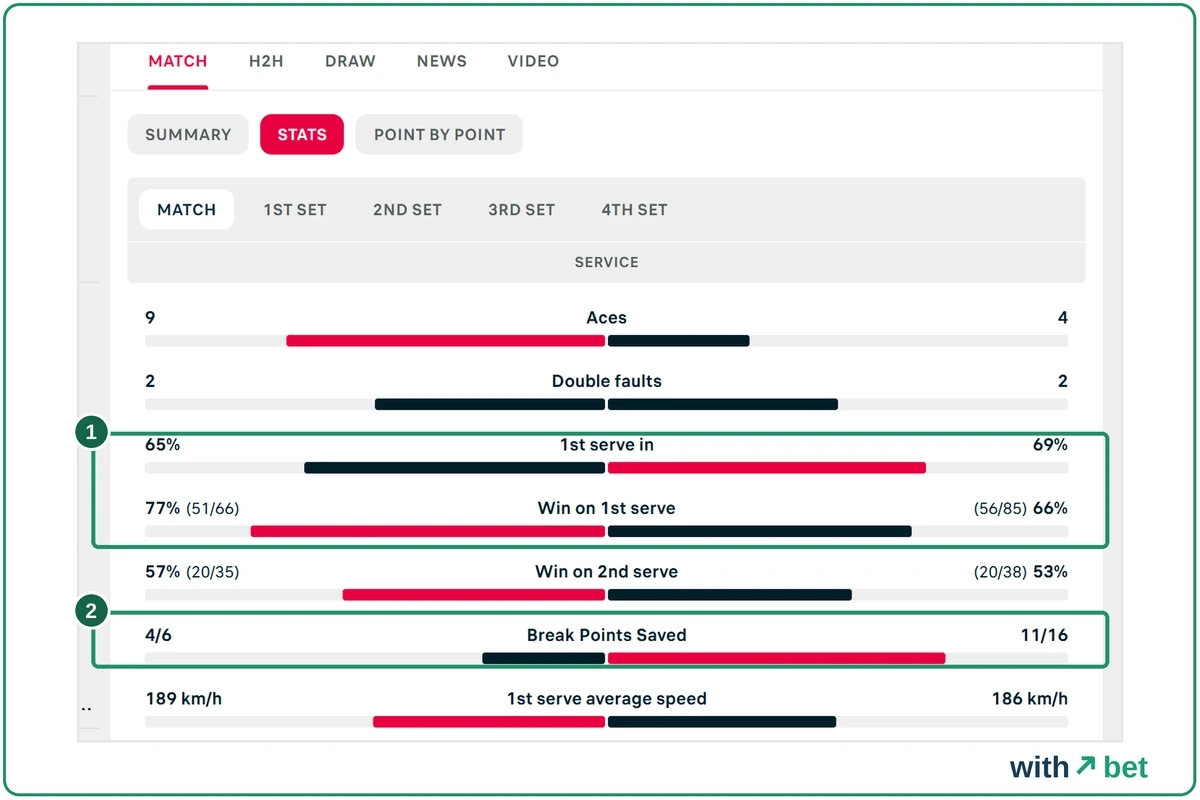The height and width of the screenshot is (800, 1200).
Task: Switch to the H2H tab
Action: coord(266,61)
